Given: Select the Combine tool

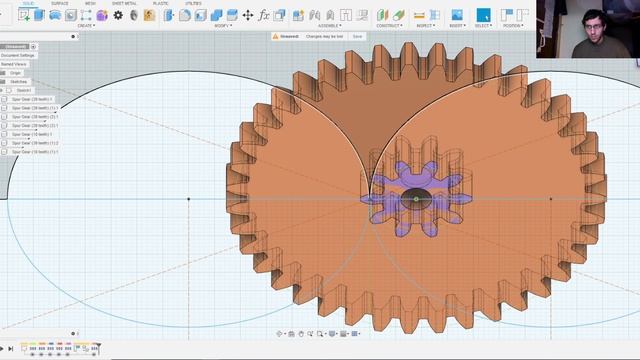Looking at the screenshot, I should click(216, 16).
